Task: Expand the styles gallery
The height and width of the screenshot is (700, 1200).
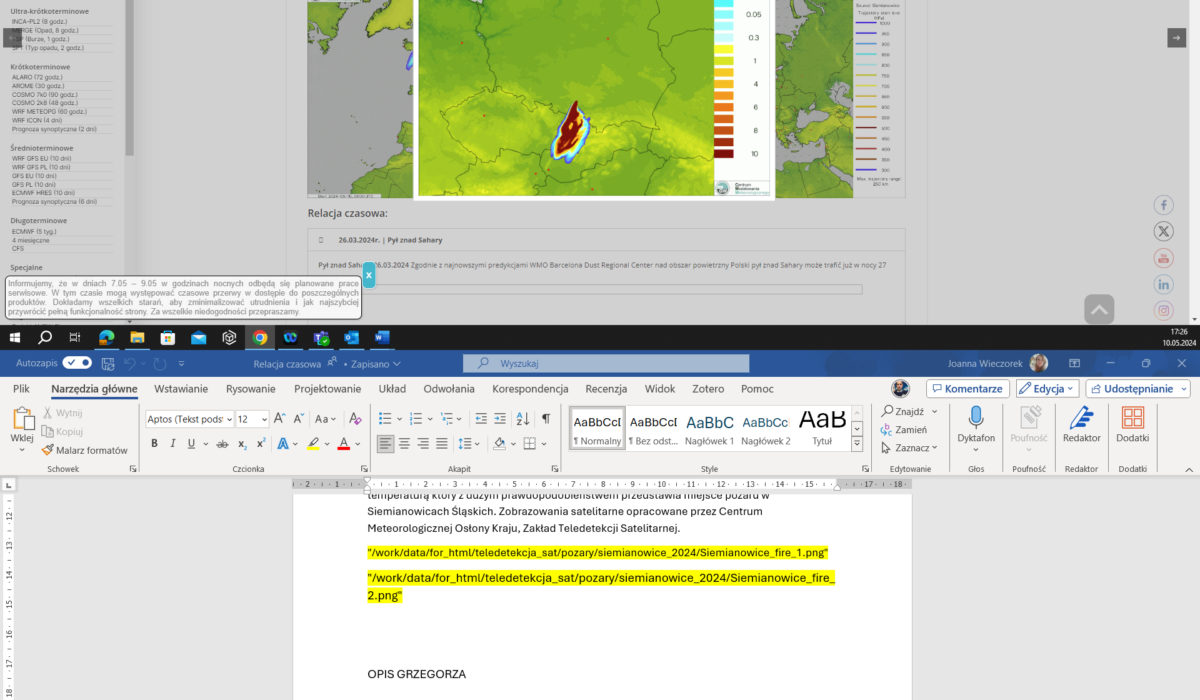Action: pyautogui.click(x=857, y=443)
